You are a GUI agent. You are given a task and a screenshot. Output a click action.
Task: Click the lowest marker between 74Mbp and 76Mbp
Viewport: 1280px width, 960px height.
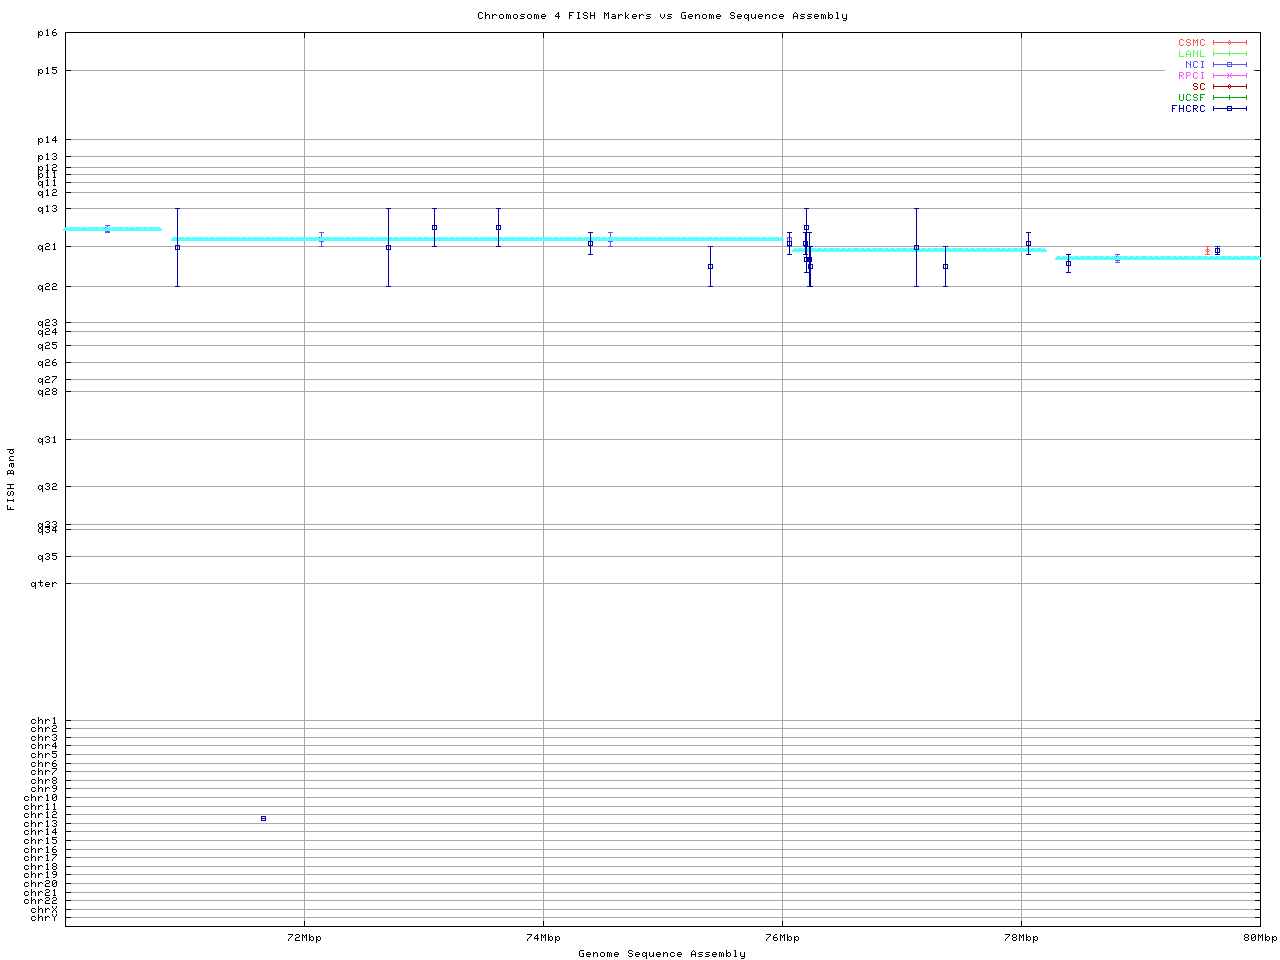pyautogui.click(x=710, y=267)
